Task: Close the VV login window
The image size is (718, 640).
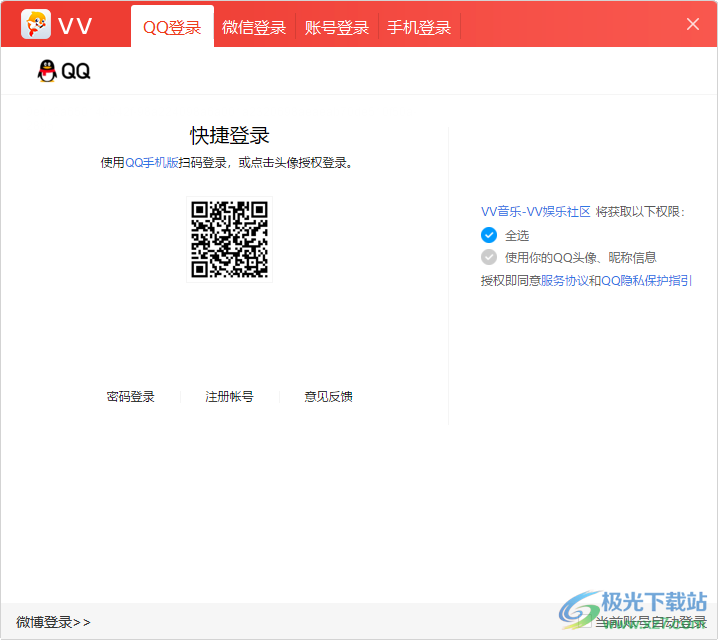Action: [692, 24]
